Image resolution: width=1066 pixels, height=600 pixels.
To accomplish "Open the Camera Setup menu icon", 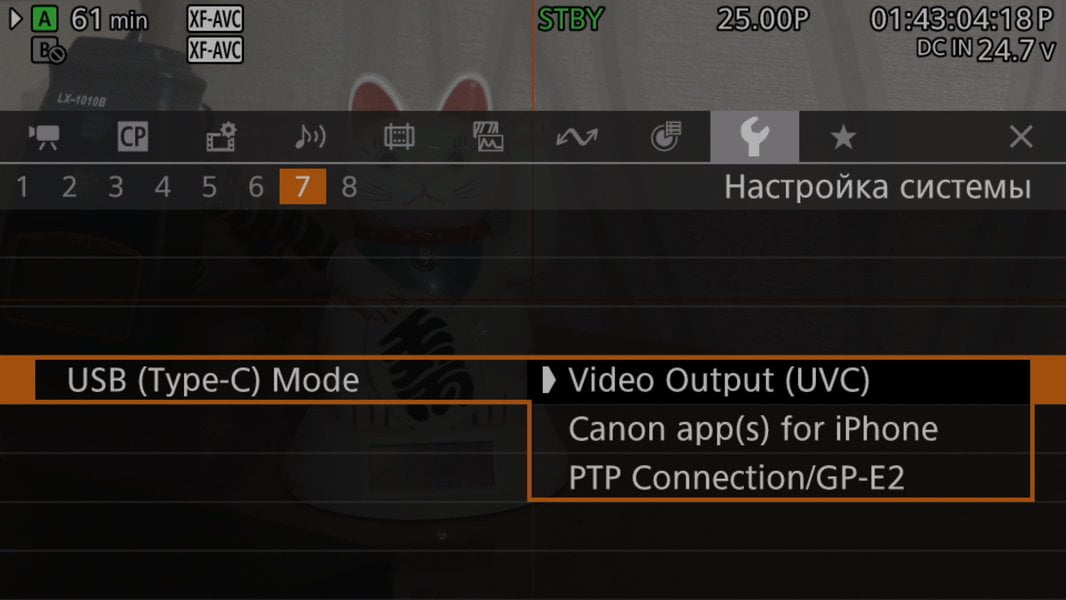I will (44, 137).
